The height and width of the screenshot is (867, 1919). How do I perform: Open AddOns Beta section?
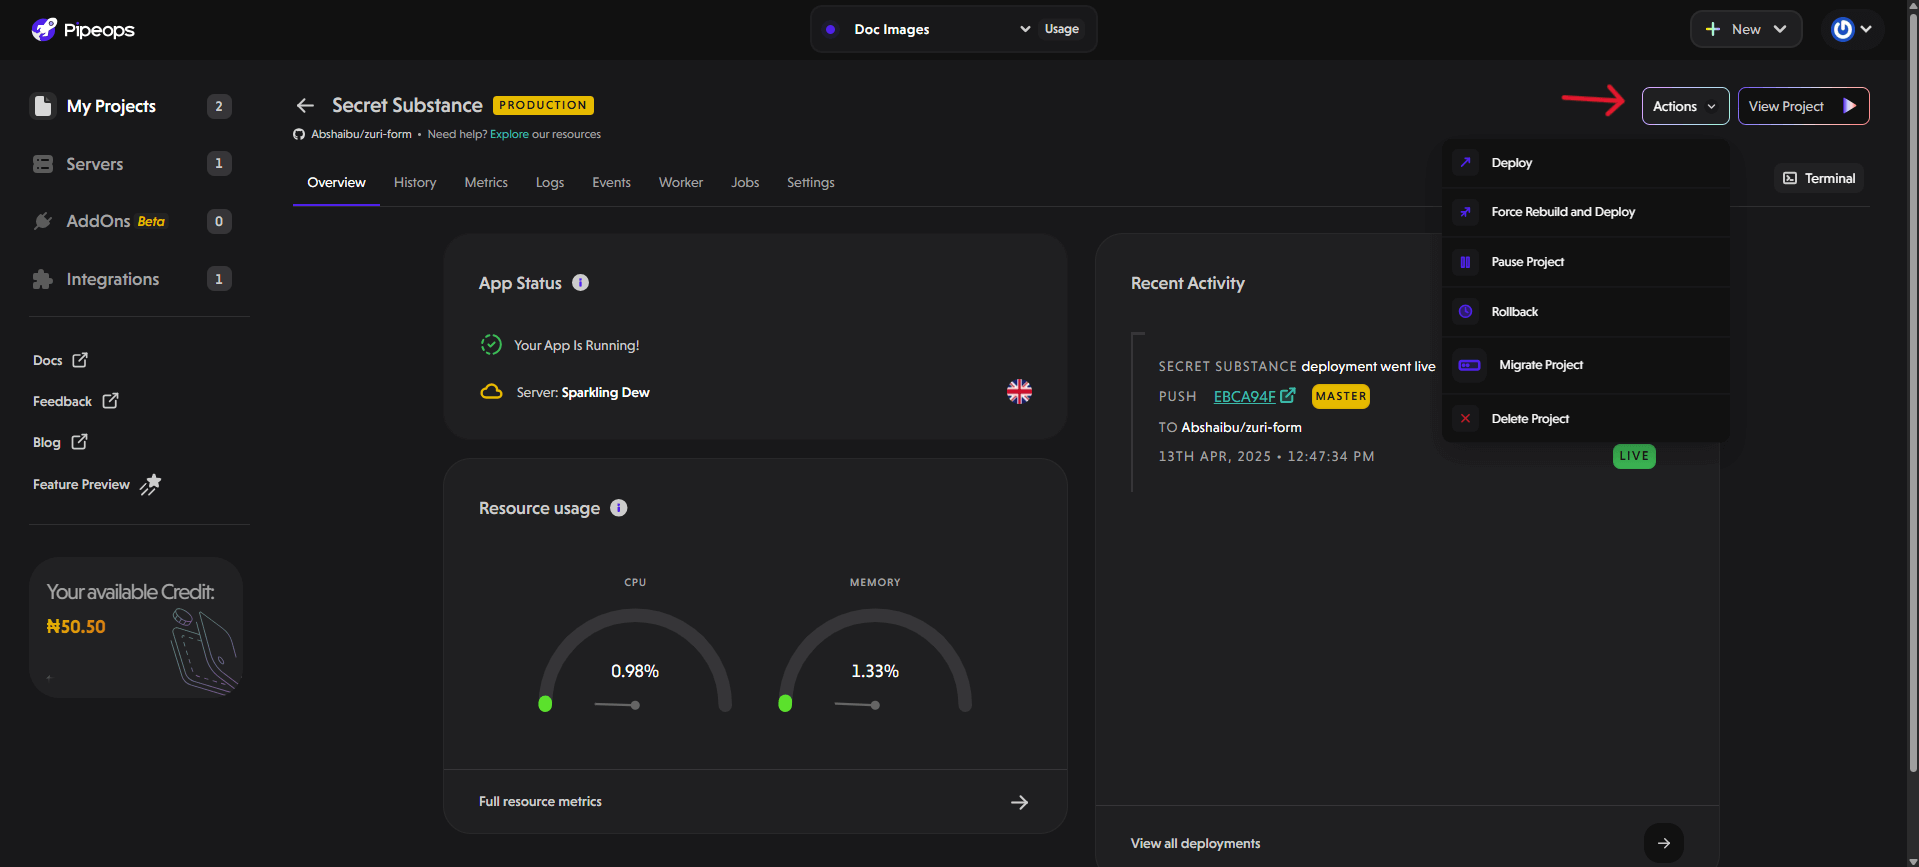[x=131, y=221]
